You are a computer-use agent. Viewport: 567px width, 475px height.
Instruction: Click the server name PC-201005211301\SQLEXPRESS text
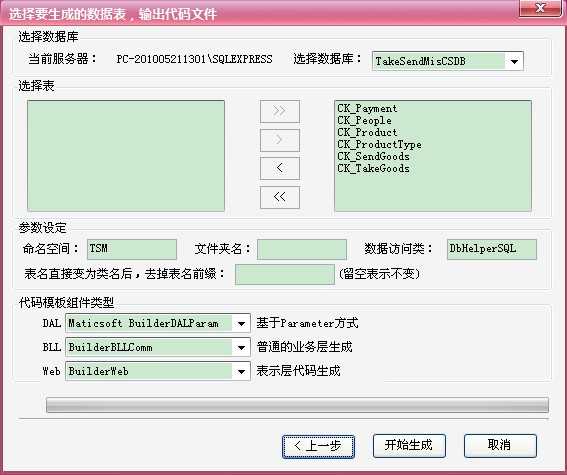(194, 59)
